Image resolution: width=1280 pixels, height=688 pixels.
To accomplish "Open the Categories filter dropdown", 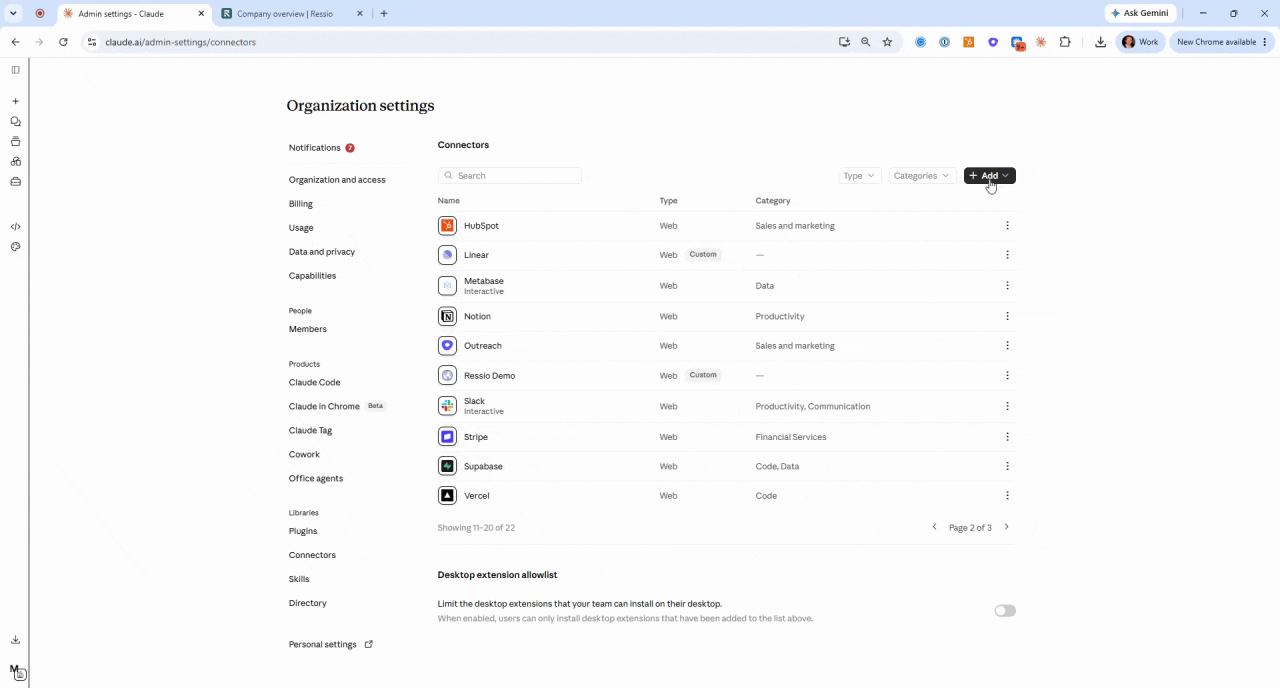I will tap(922, 176).
